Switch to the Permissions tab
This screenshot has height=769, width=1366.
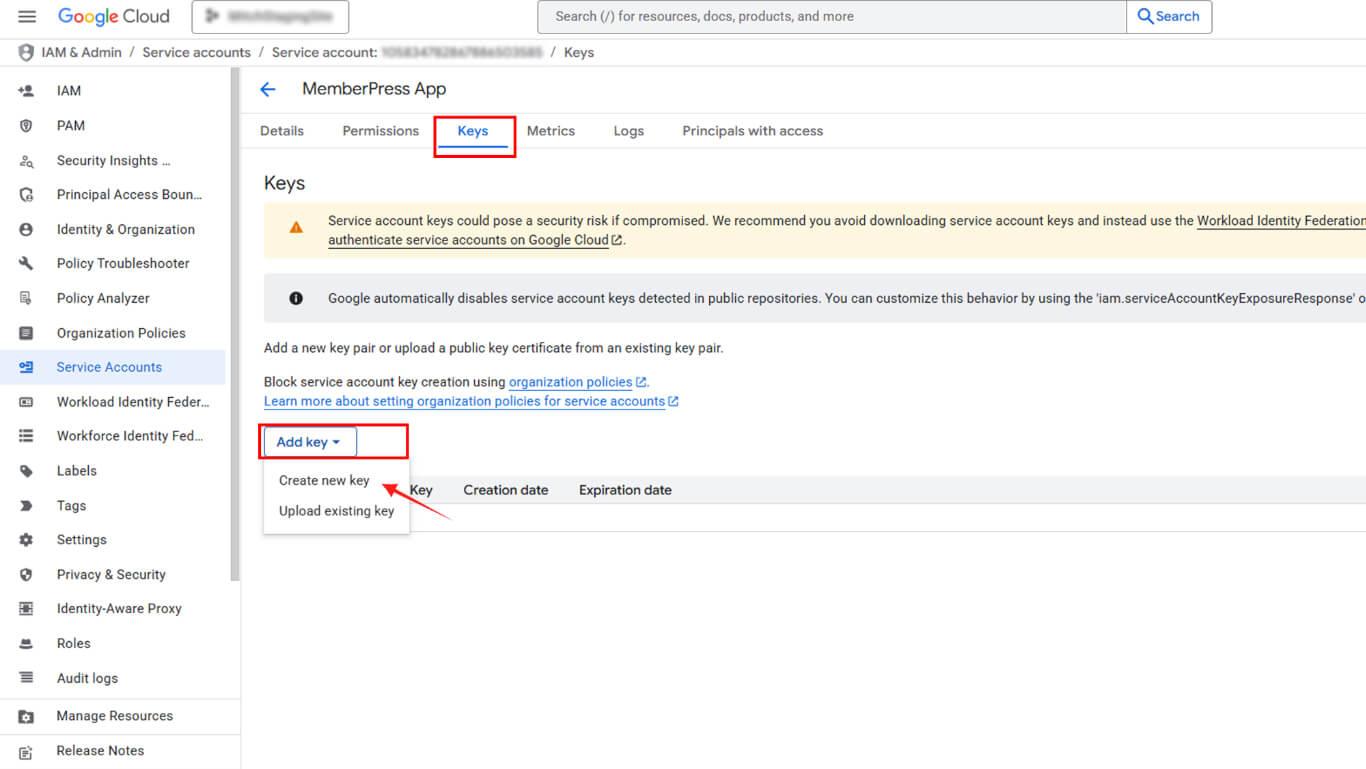[380, 131]
